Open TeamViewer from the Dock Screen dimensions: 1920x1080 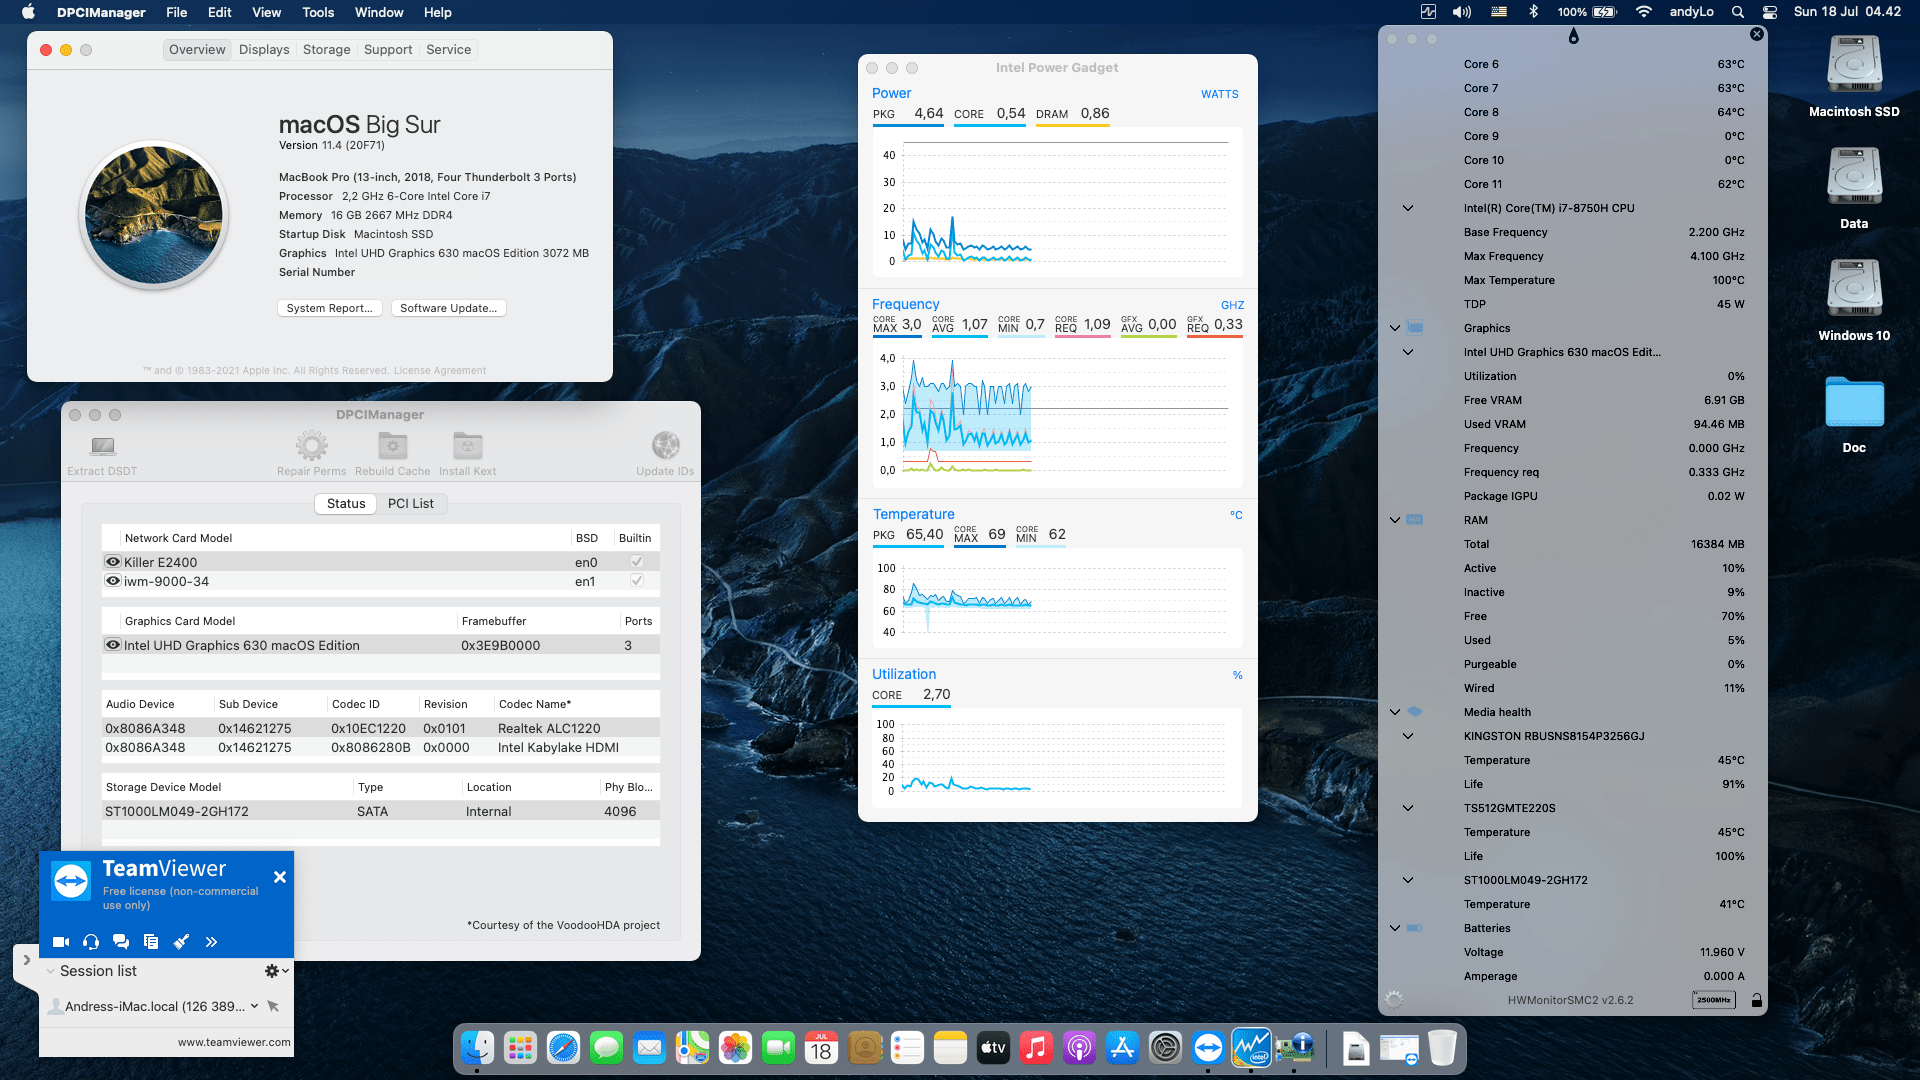[x=1208, y=1048]
